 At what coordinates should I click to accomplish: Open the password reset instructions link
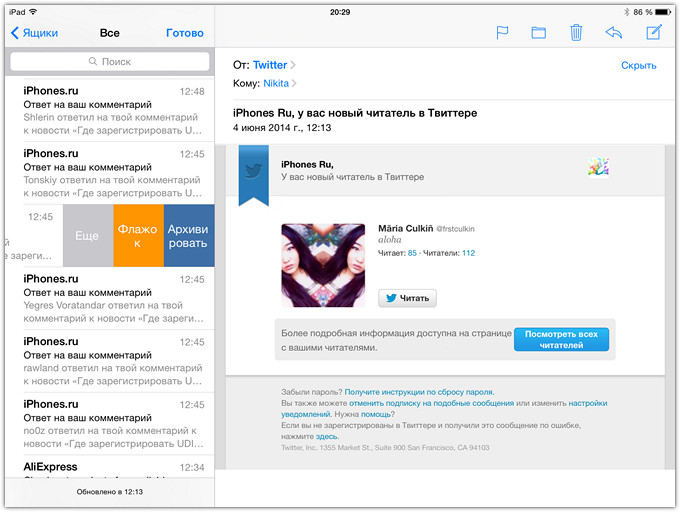click(419, 392)
